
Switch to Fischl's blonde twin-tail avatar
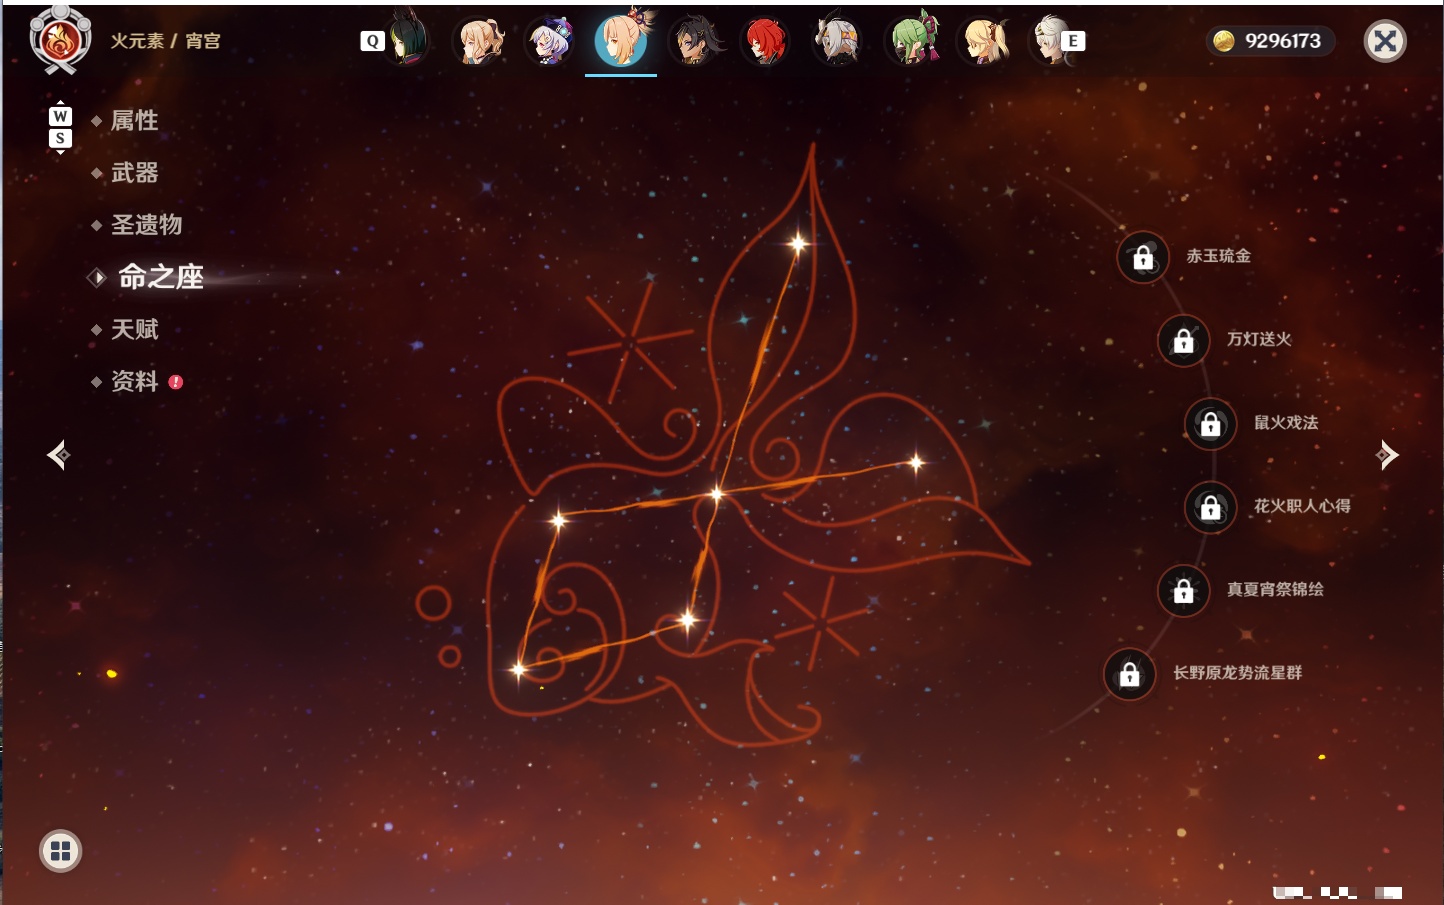point(985,41)
